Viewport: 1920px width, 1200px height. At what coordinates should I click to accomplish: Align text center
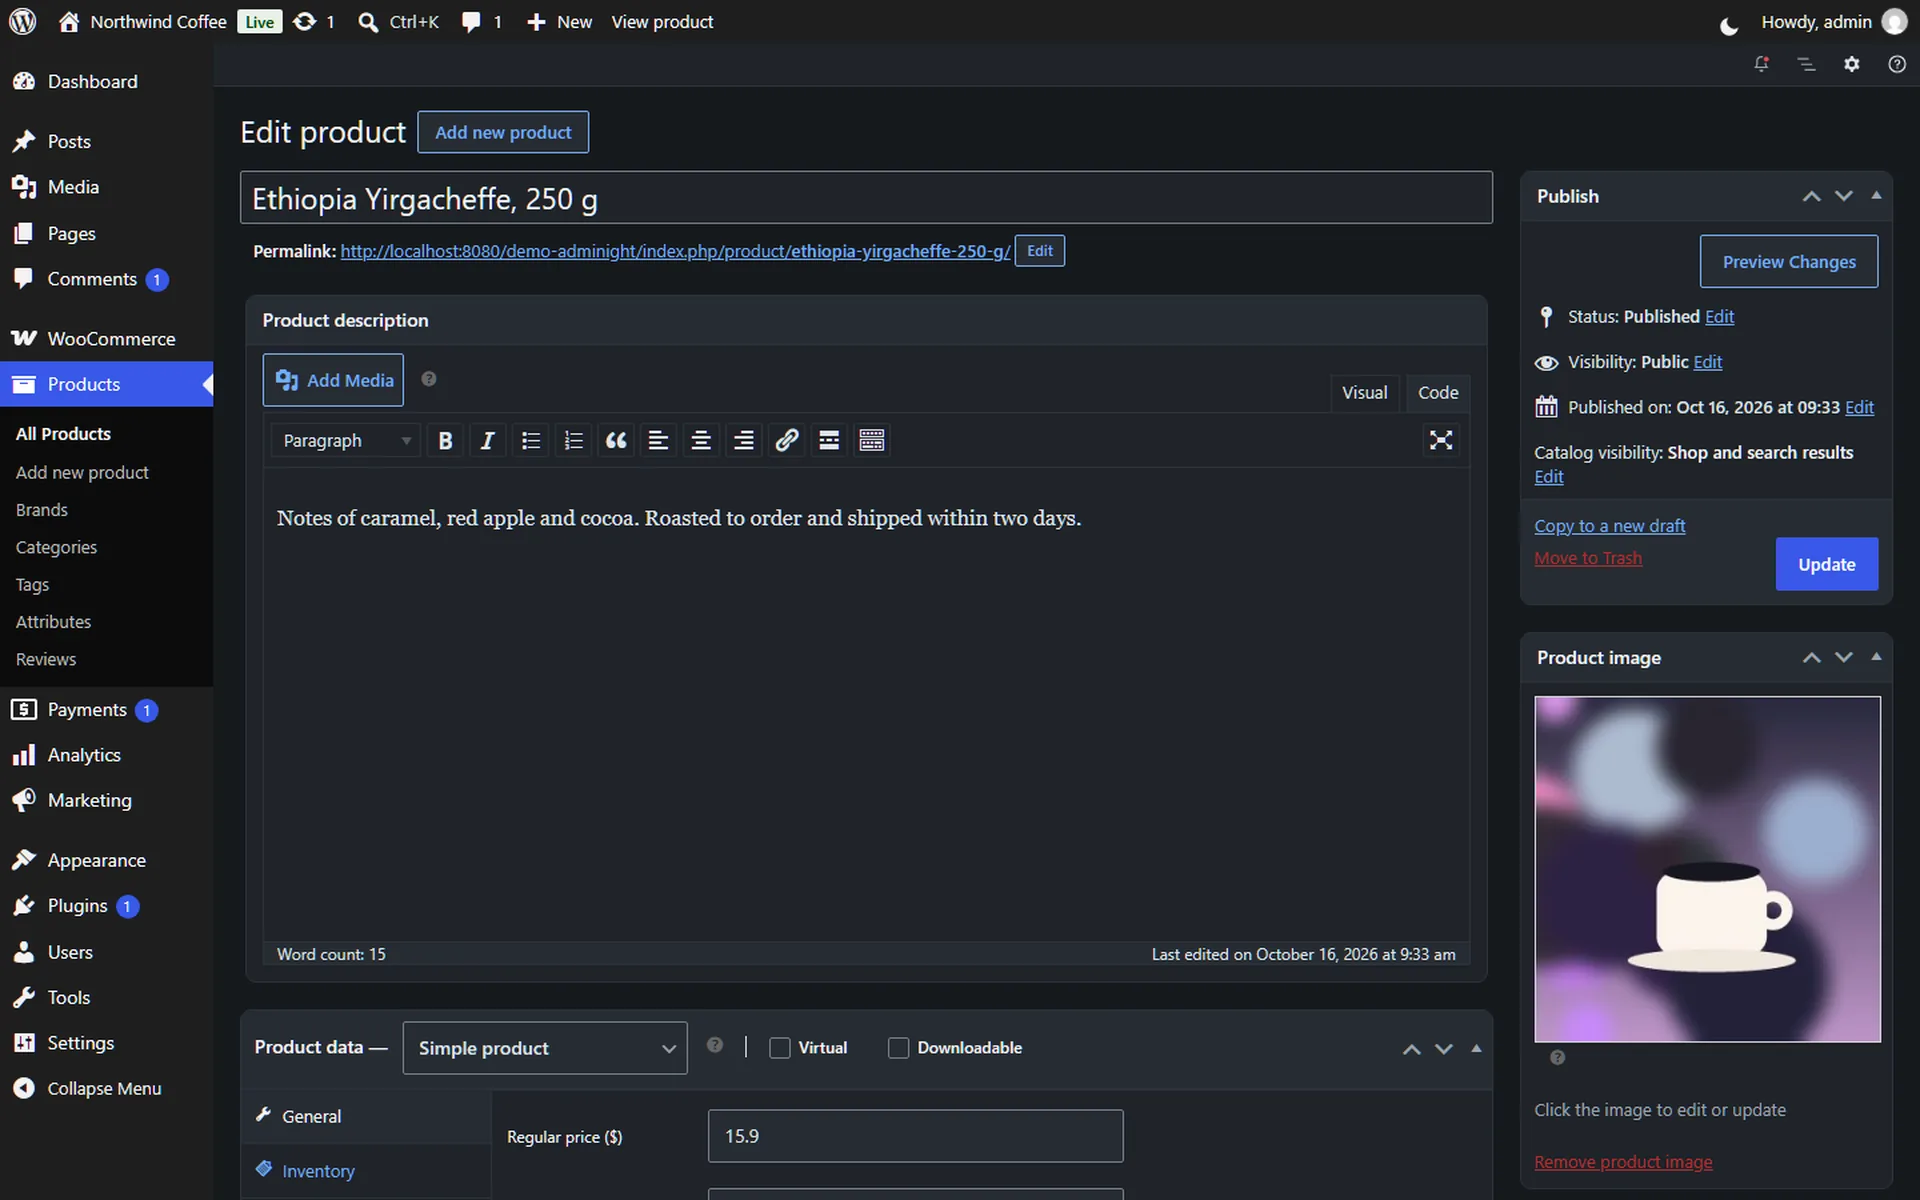point(701,441)
